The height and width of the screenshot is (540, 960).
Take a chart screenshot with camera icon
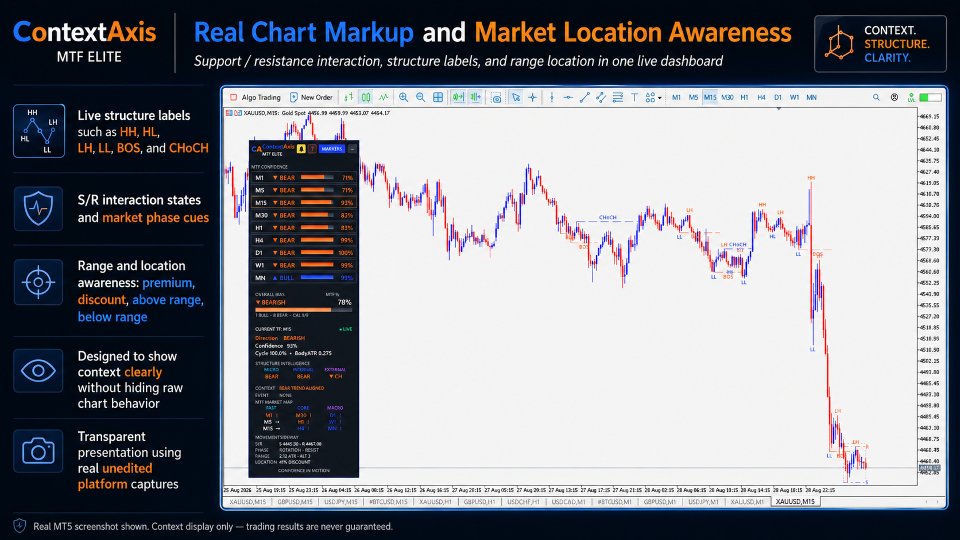pyautogui.click(x=496, y=97)
